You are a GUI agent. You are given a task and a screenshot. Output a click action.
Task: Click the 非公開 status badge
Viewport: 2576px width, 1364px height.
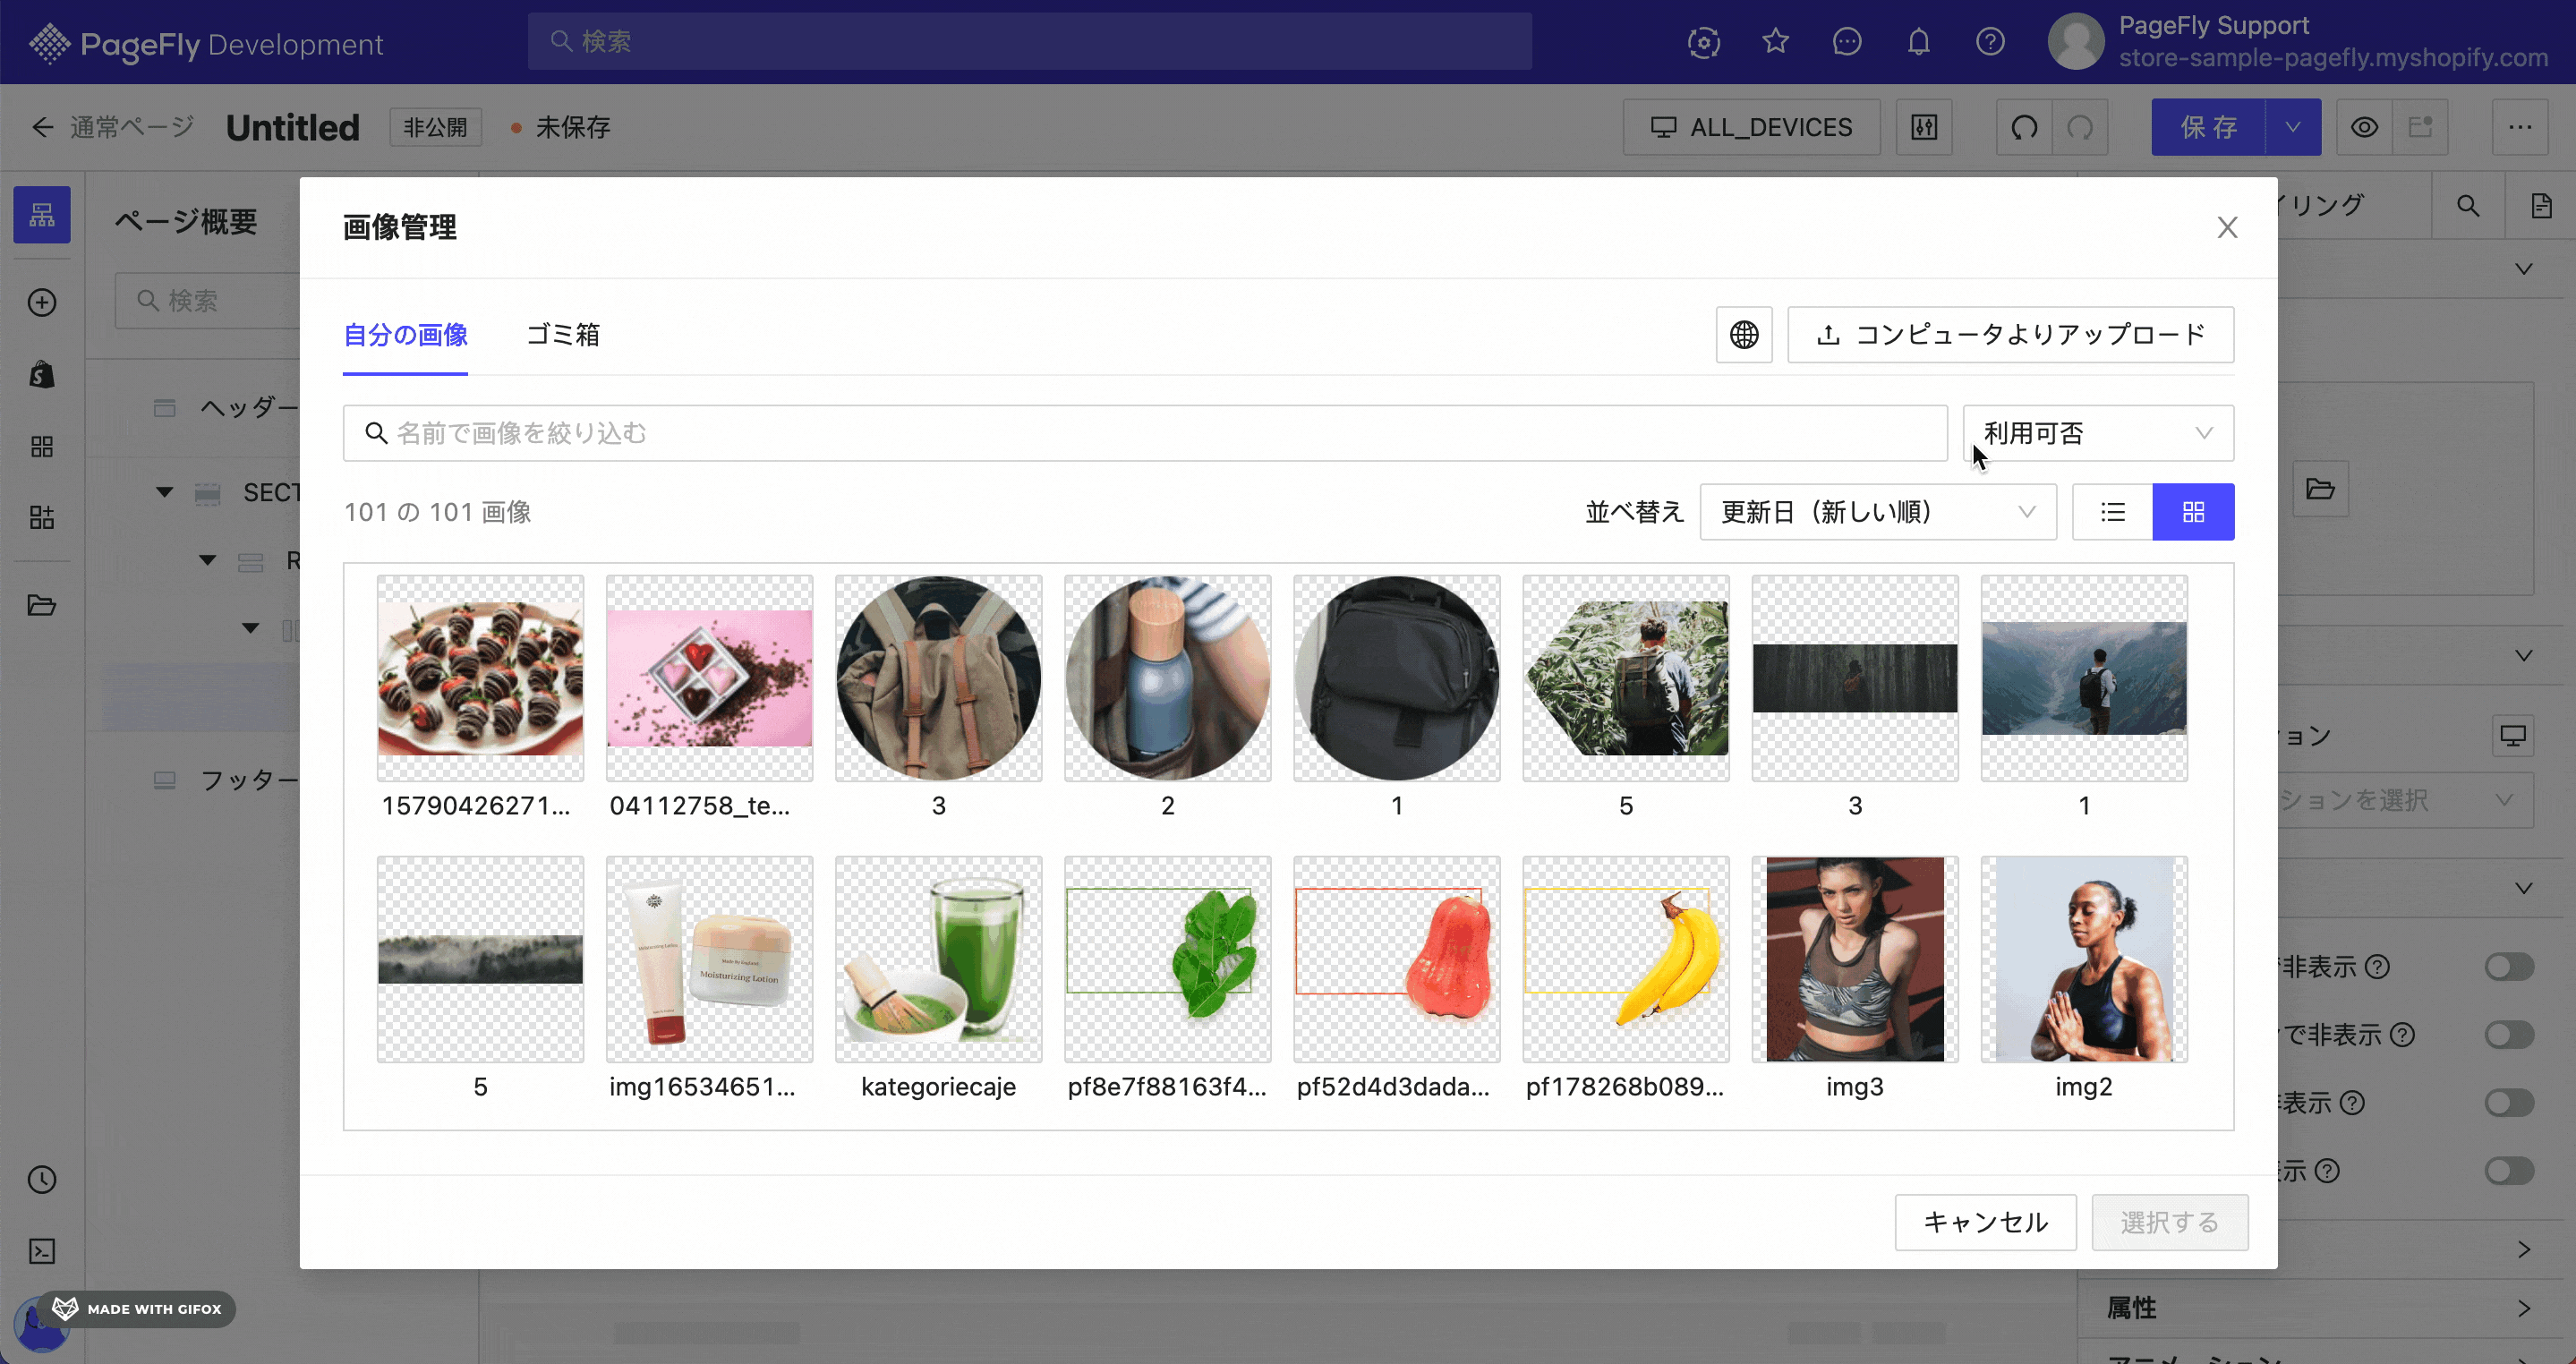(x=435, y=127)
